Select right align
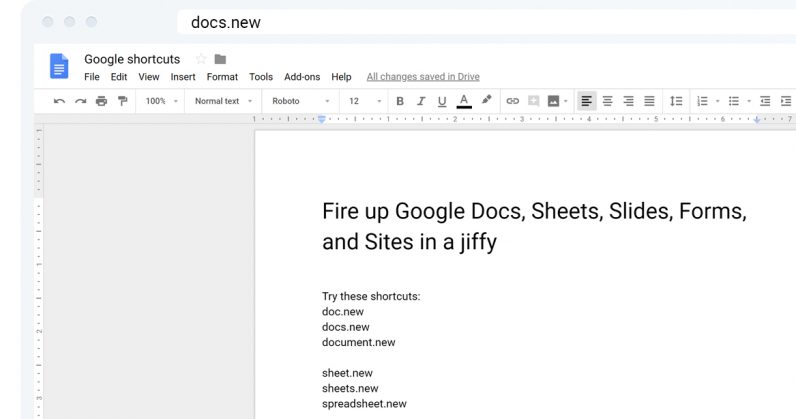Screen dimensions: 796x419 [628, 101]
